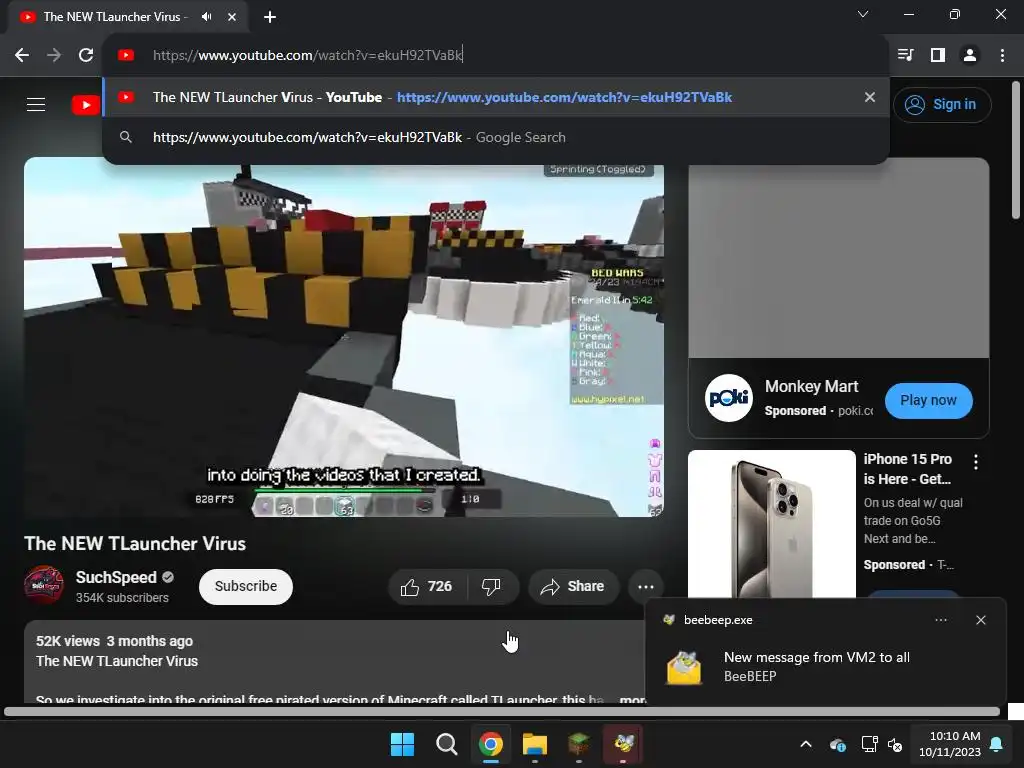Open the Windows Start menu
1024x768 pixels.
tap(402, 744)
